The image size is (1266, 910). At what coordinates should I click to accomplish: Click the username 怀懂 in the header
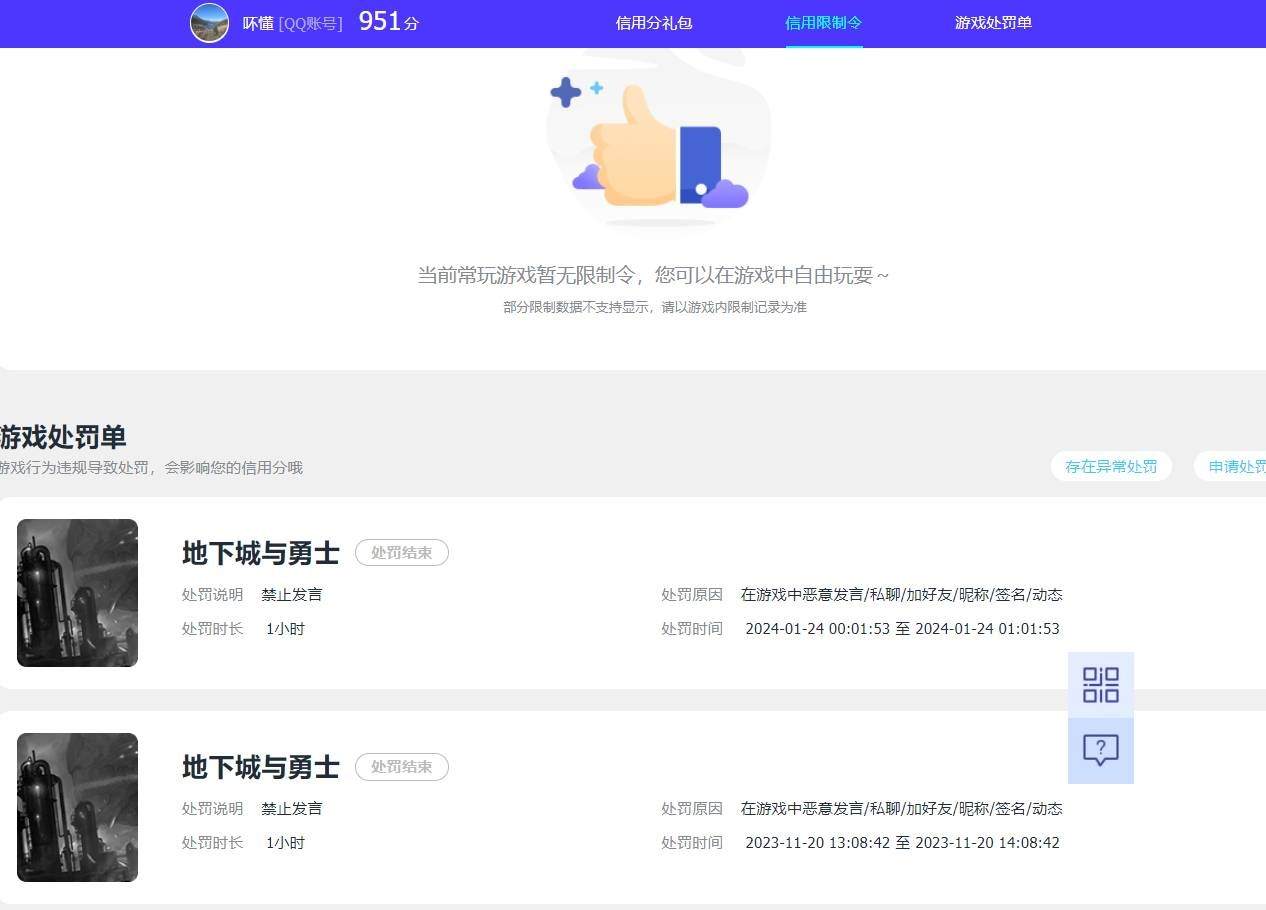(x=258, y=23)
